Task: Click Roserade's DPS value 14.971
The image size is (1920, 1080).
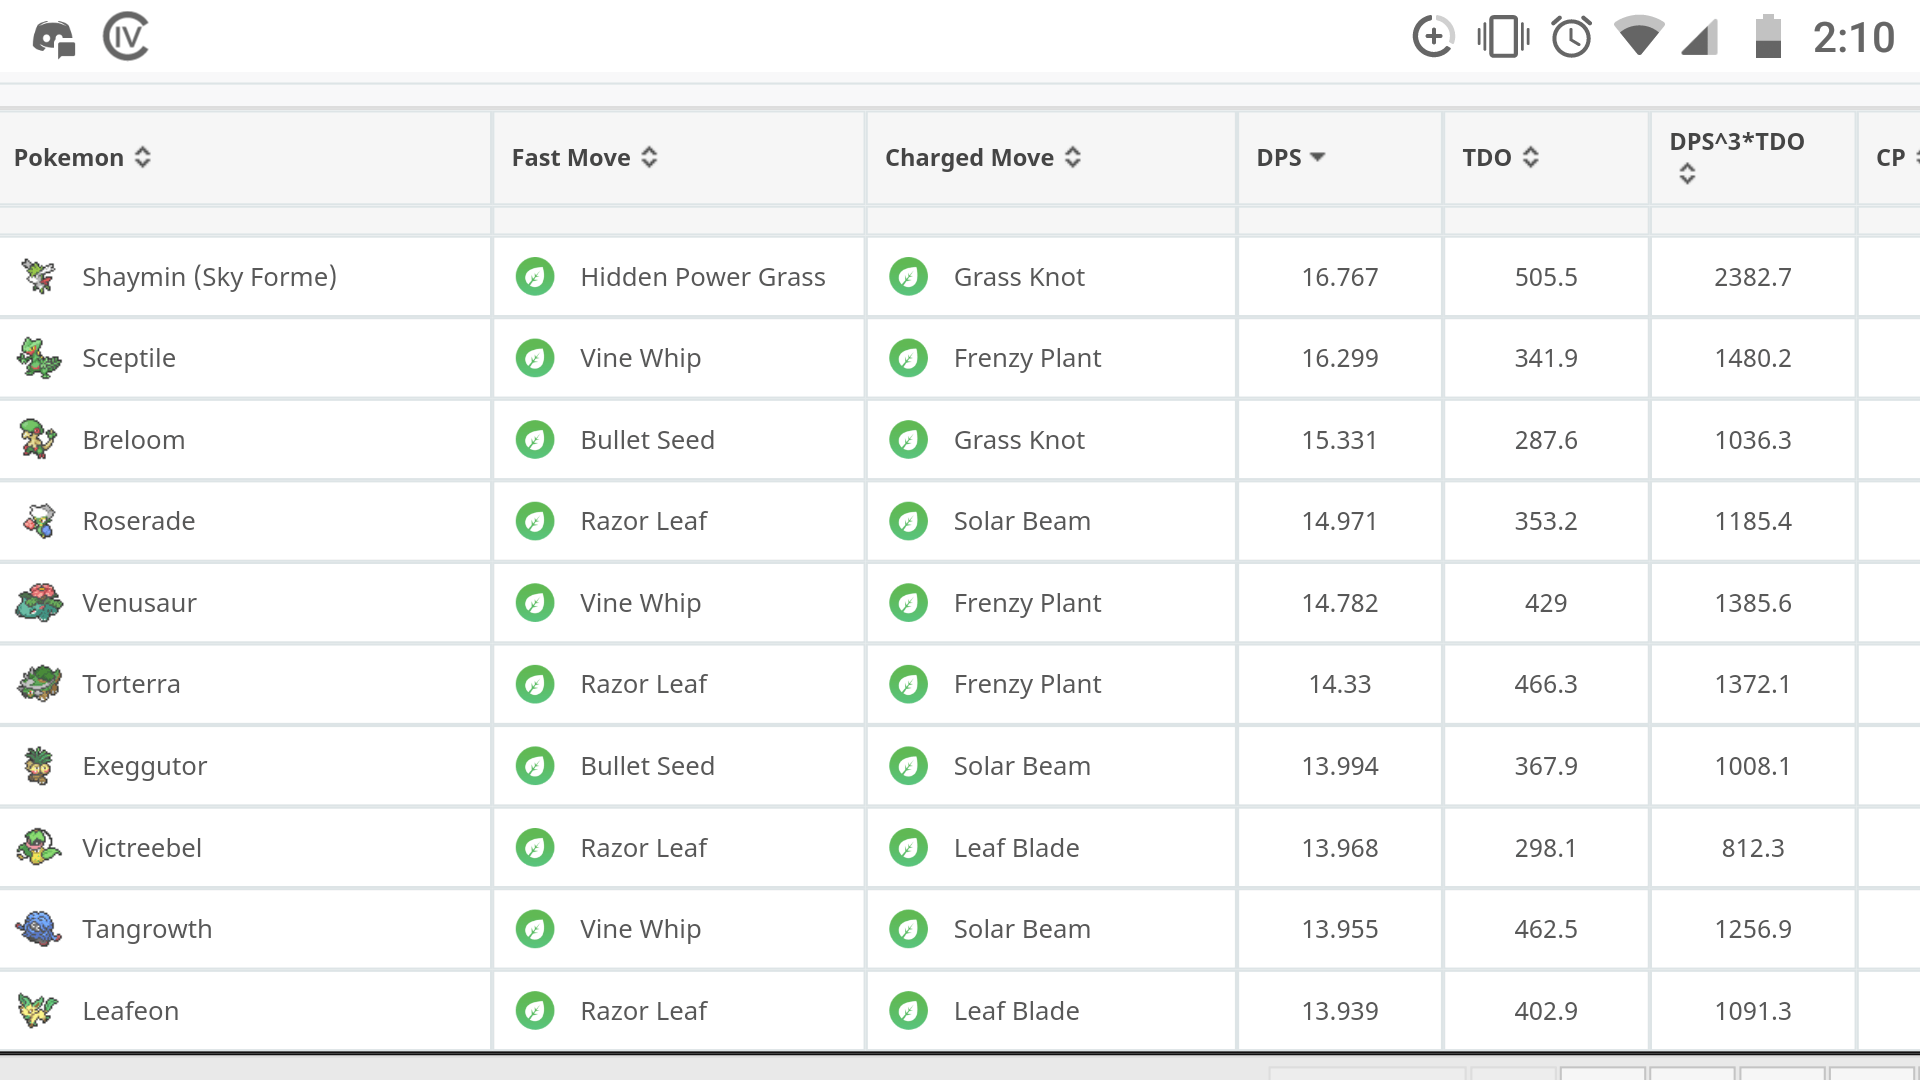Action: 1340,521
